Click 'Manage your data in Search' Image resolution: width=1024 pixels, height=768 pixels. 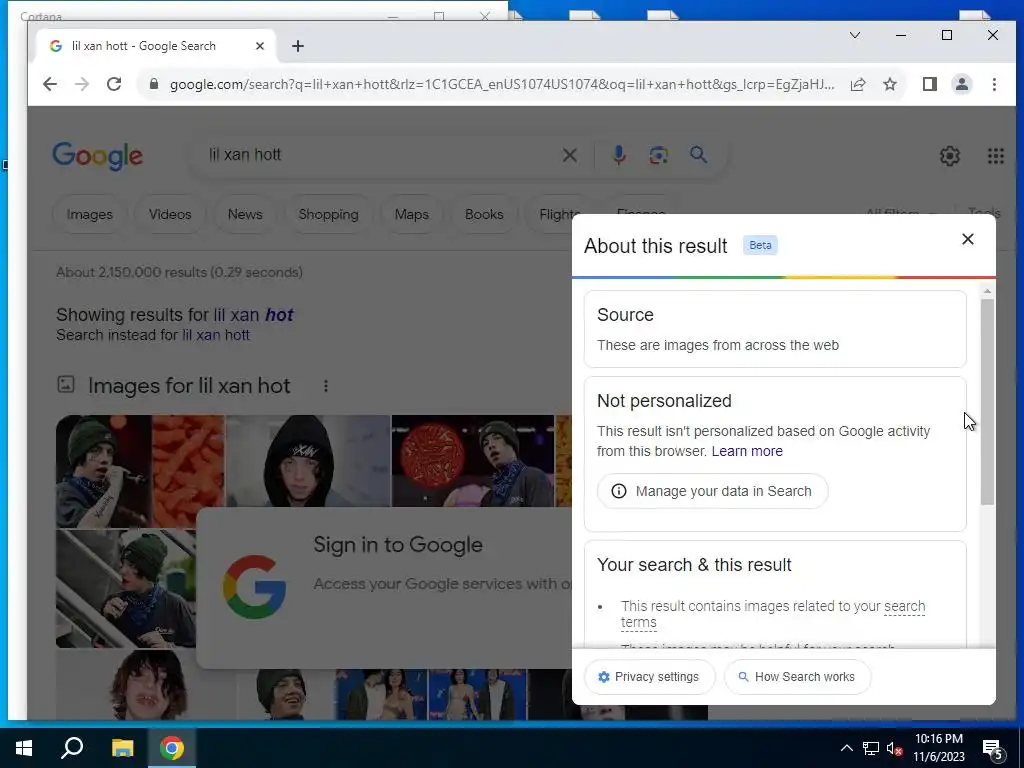pos(712,491)
